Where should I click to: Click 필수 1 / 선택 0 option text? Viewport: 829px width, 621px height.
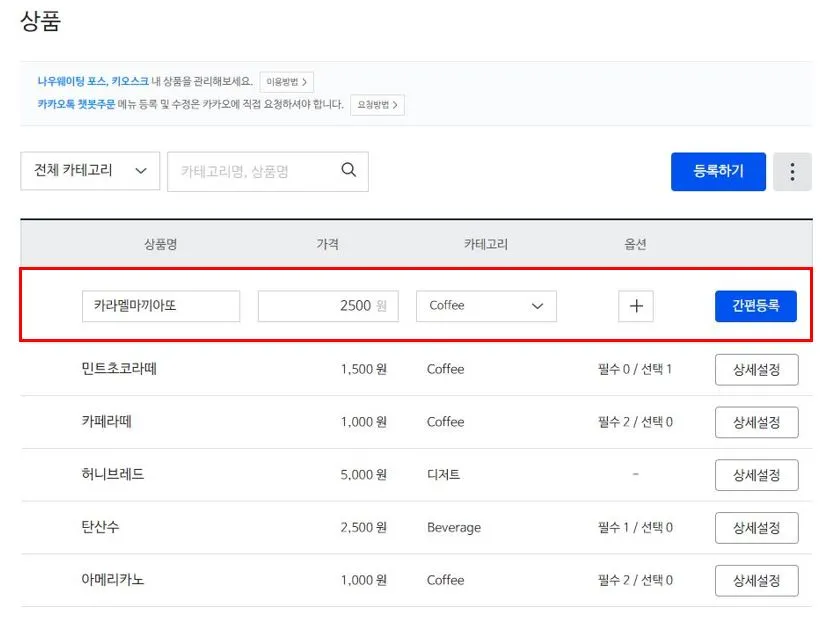[x=635, y=527]
